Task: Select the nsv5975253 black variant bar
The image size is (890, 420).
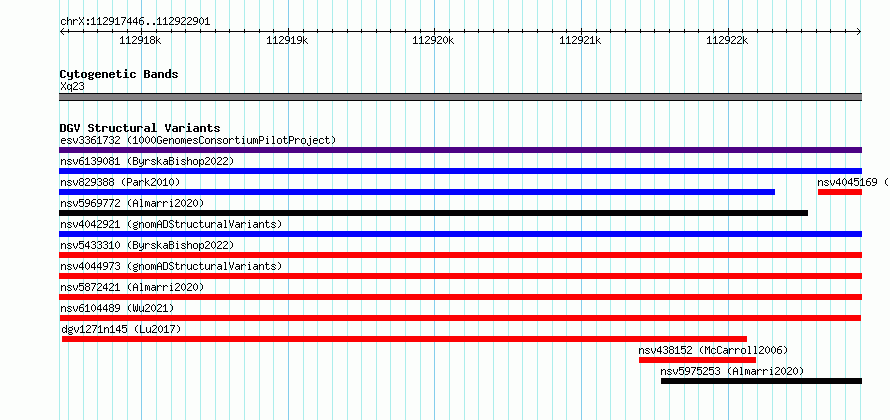Action: pos(761,381)
